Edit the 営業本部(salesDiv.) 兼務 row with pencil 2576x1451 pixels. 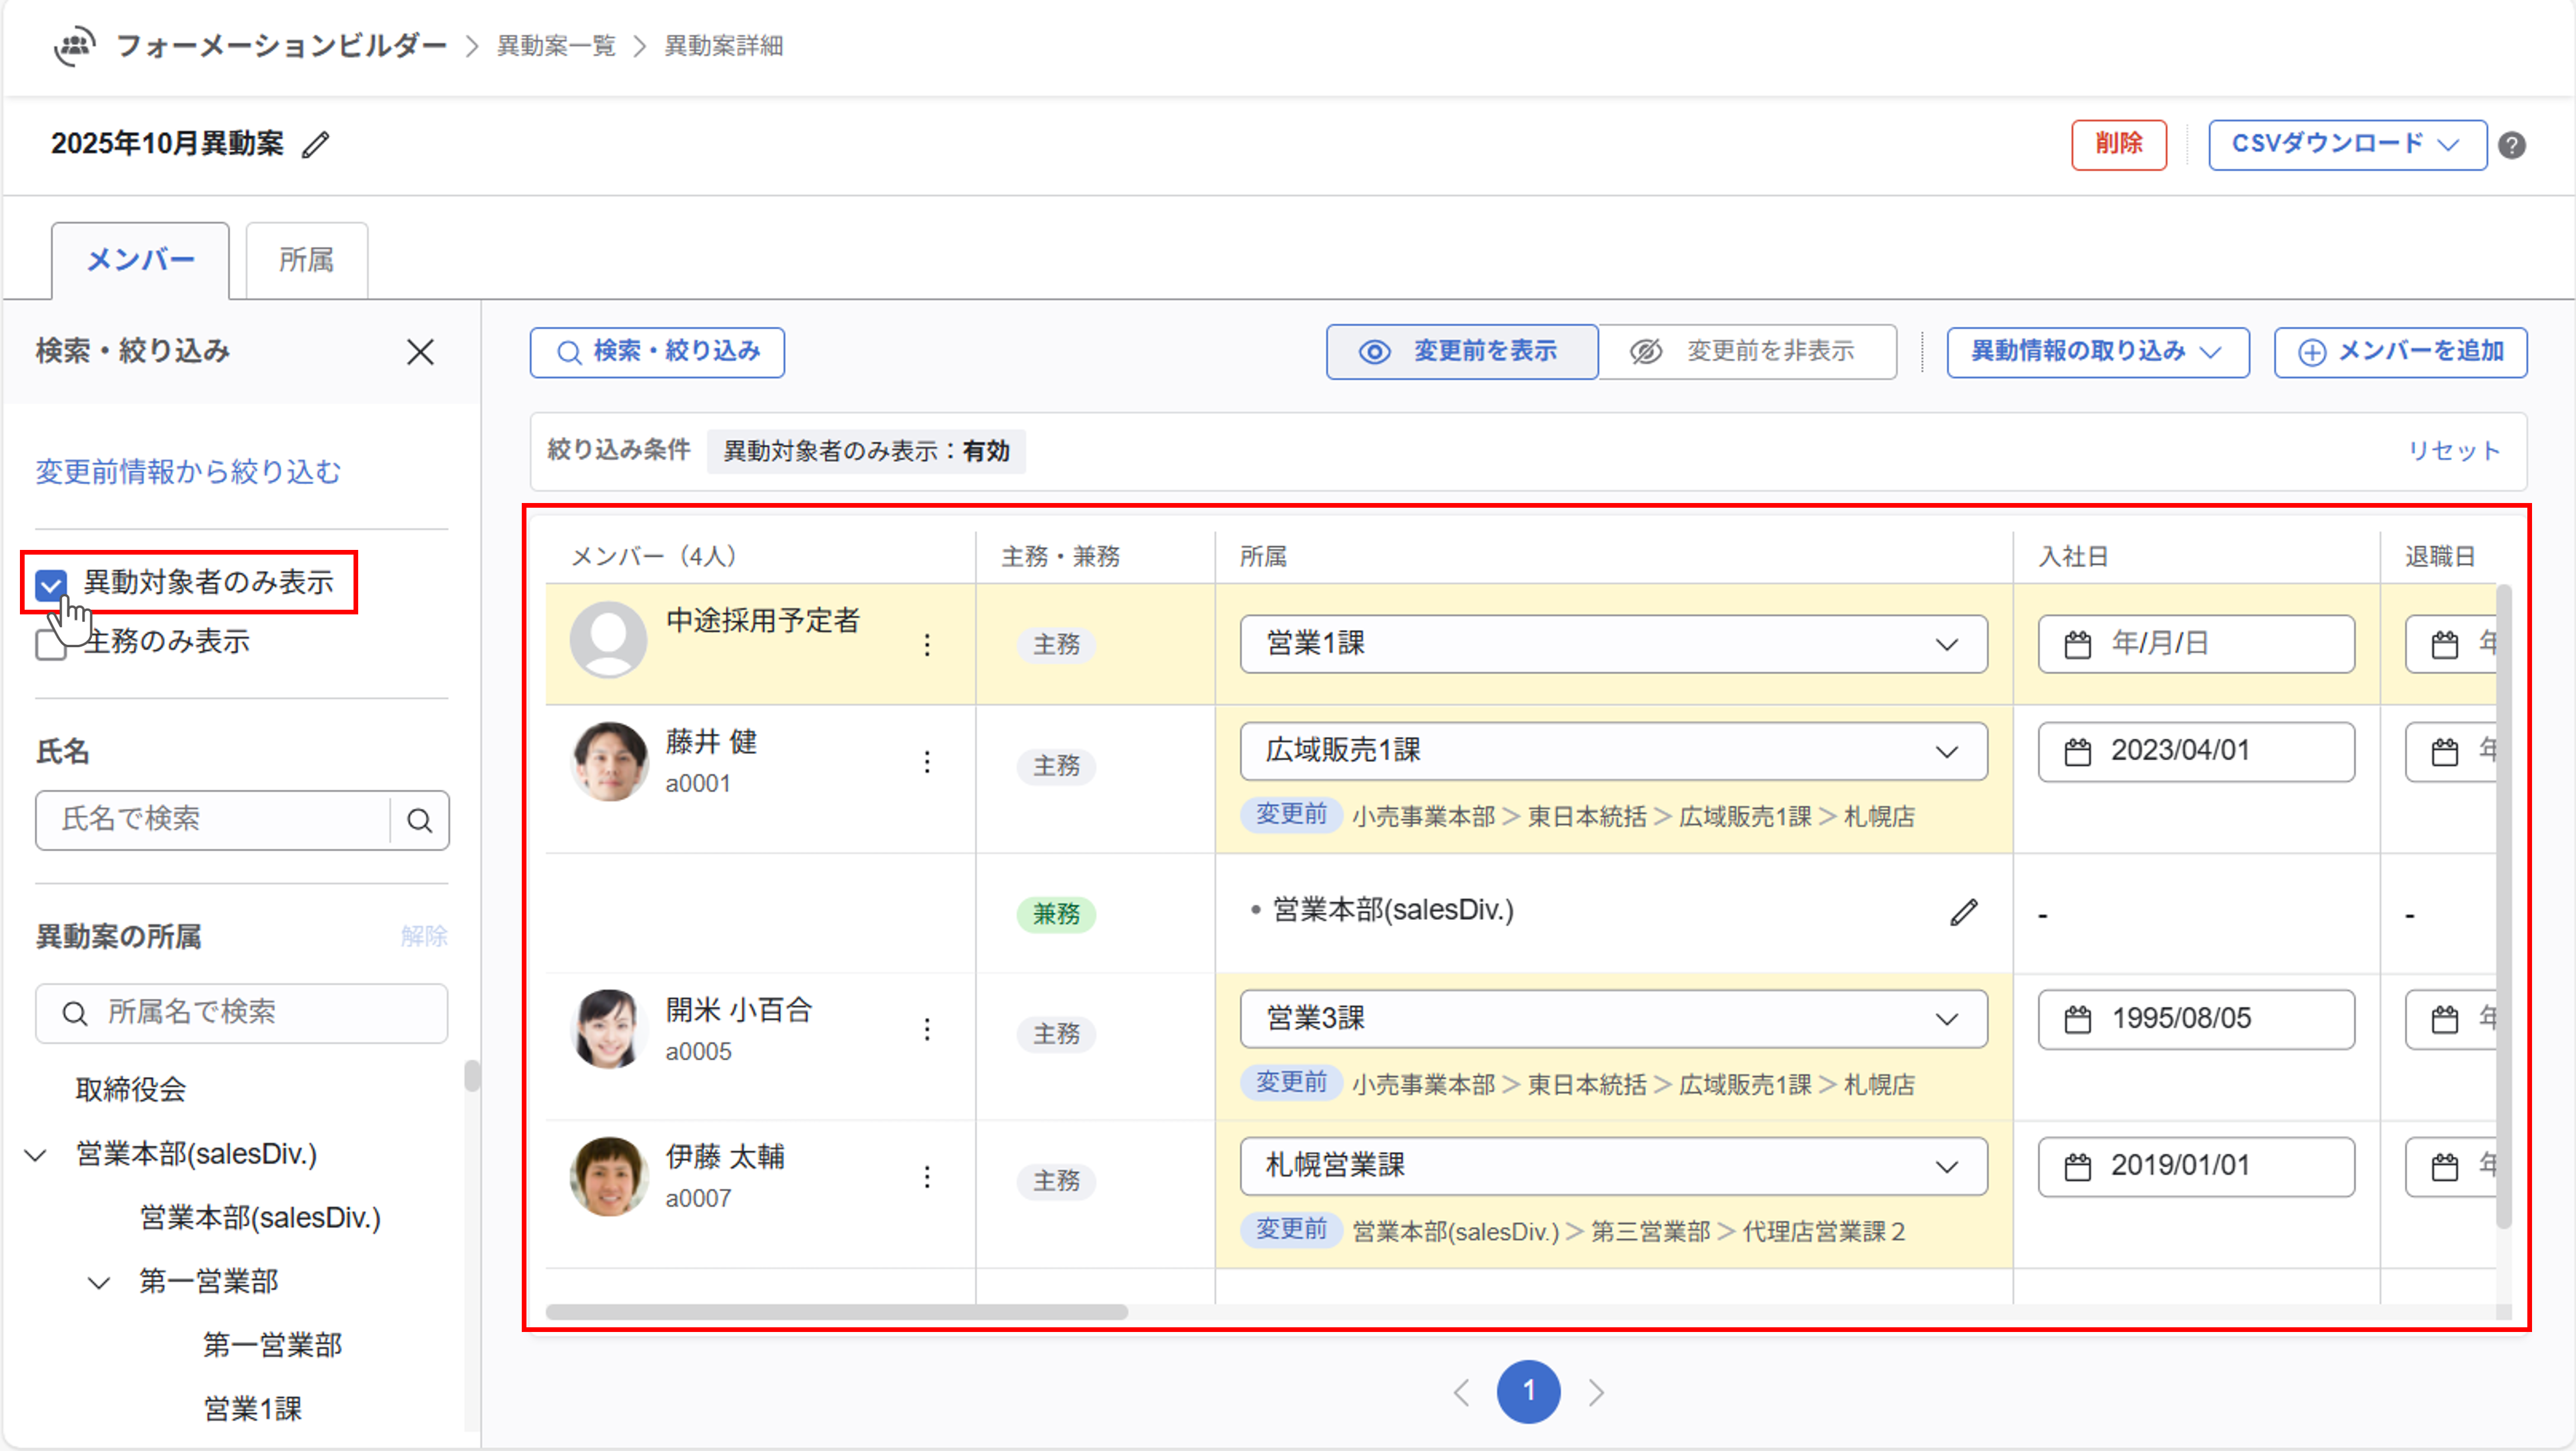[1963, 912]
